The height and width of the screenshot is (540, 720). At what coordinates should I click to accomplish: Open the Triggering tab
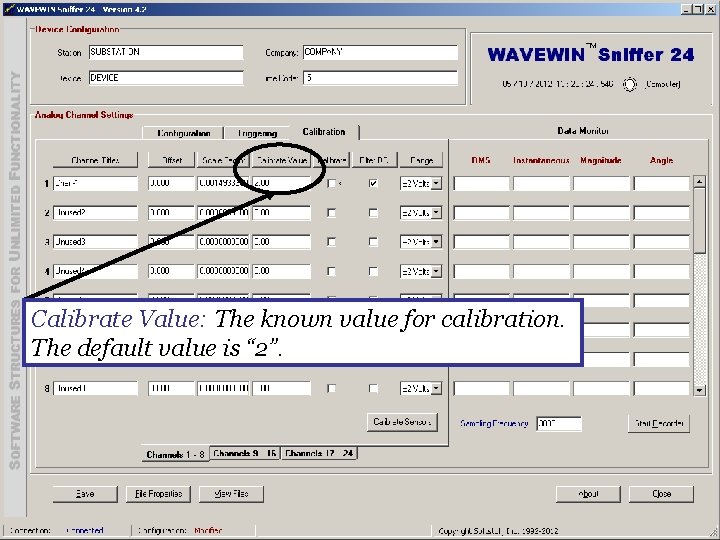pos(257,133)
